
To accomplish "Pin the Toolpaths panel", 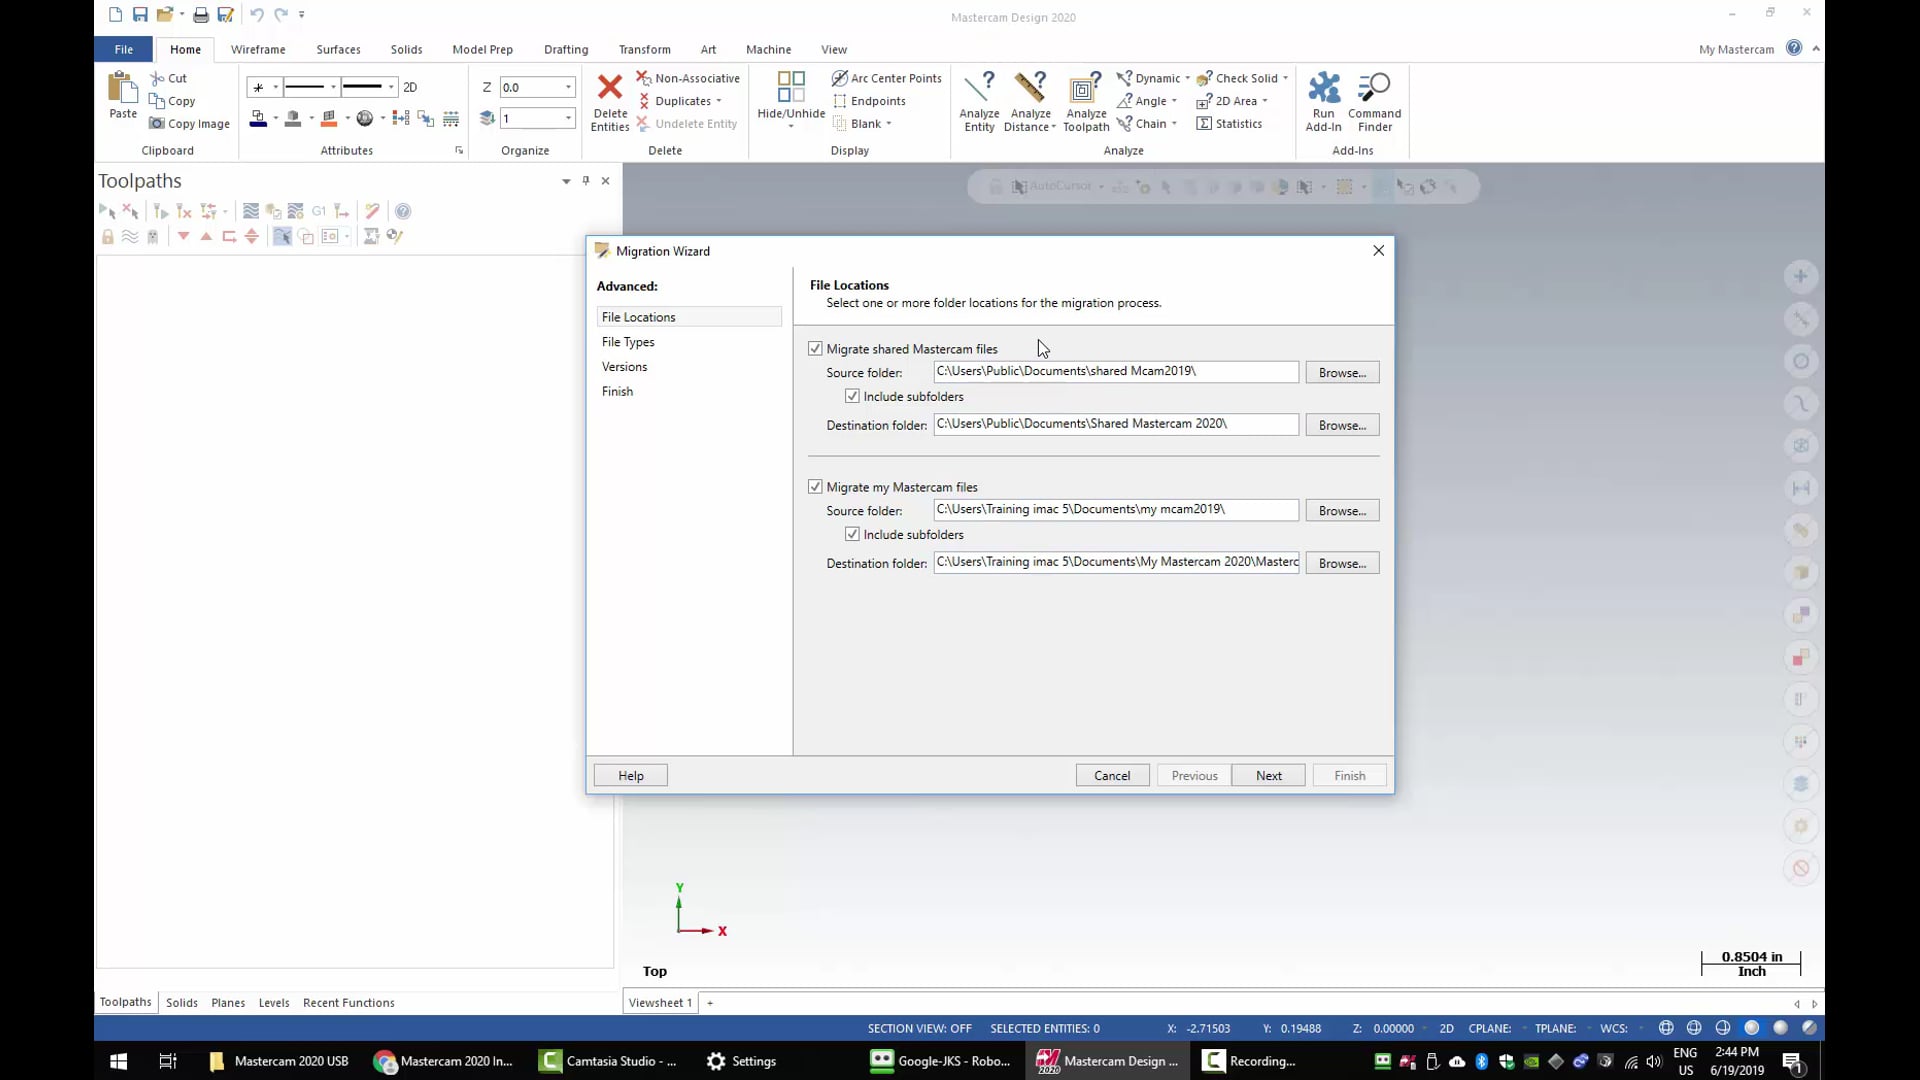I will coord(586,181).
